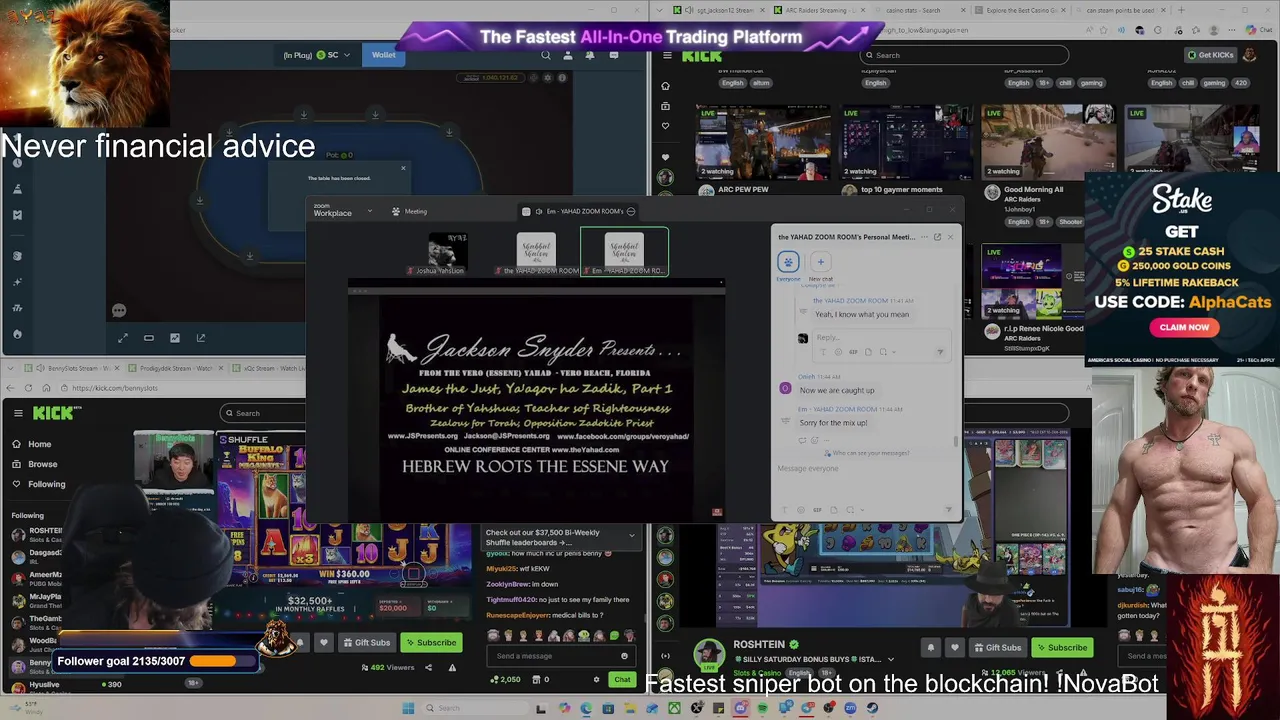Screen dimensions: 1280x720
Task: Attach a file in Message everyone toolbar
Action: (x=833, y=510)
